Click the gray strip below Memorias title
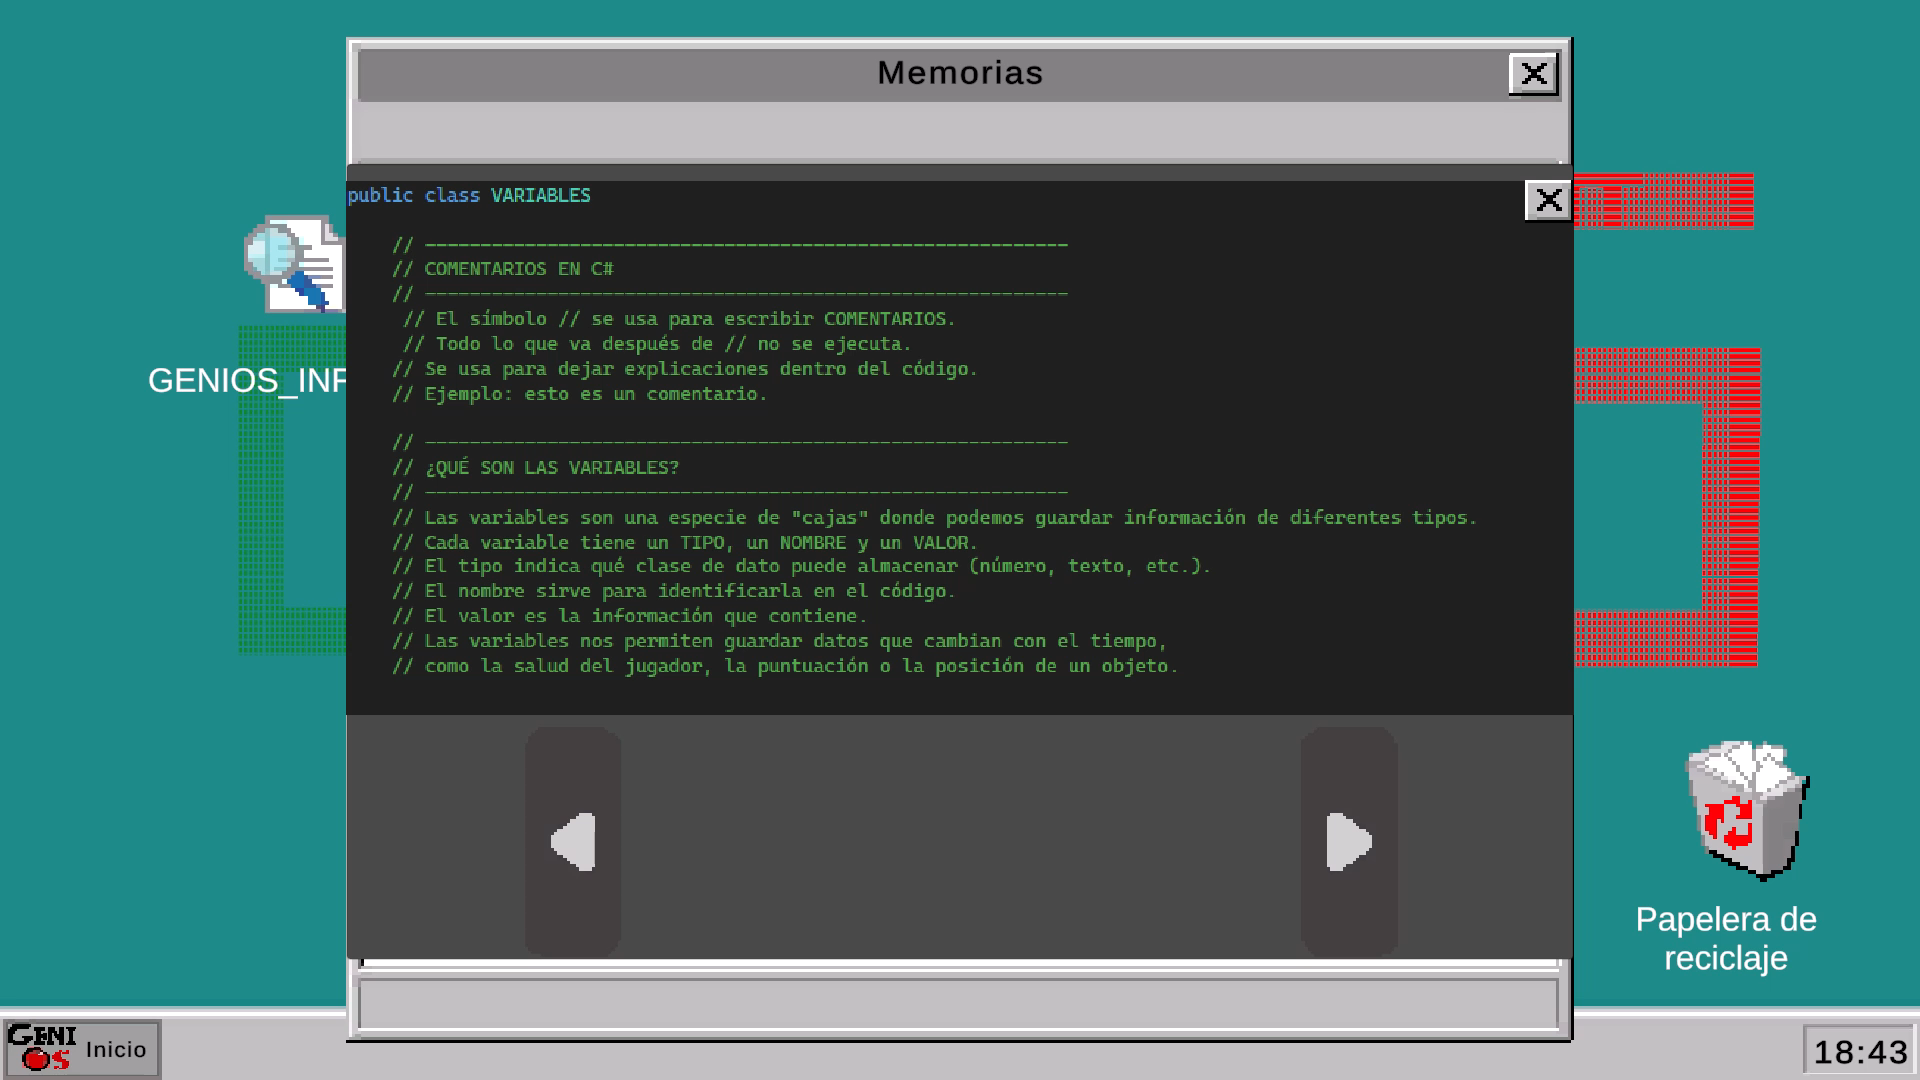 (958, 130)
